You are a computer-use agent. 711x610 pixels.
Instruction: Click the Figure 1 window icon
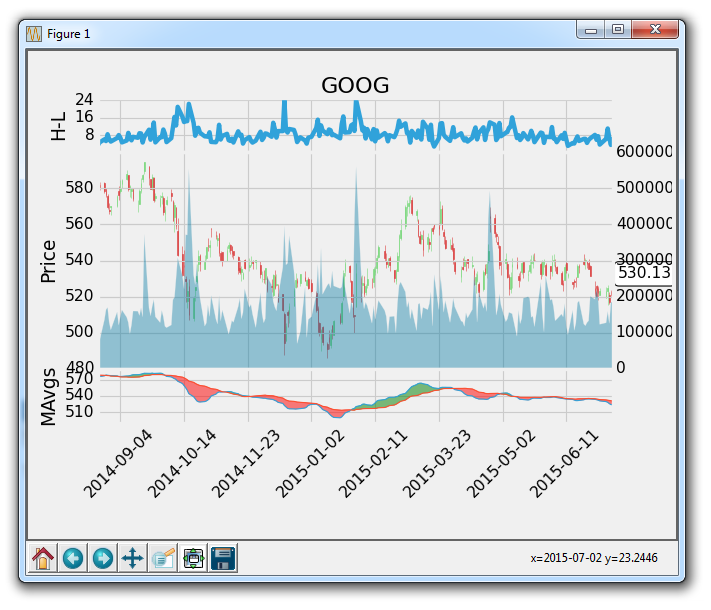33,33
